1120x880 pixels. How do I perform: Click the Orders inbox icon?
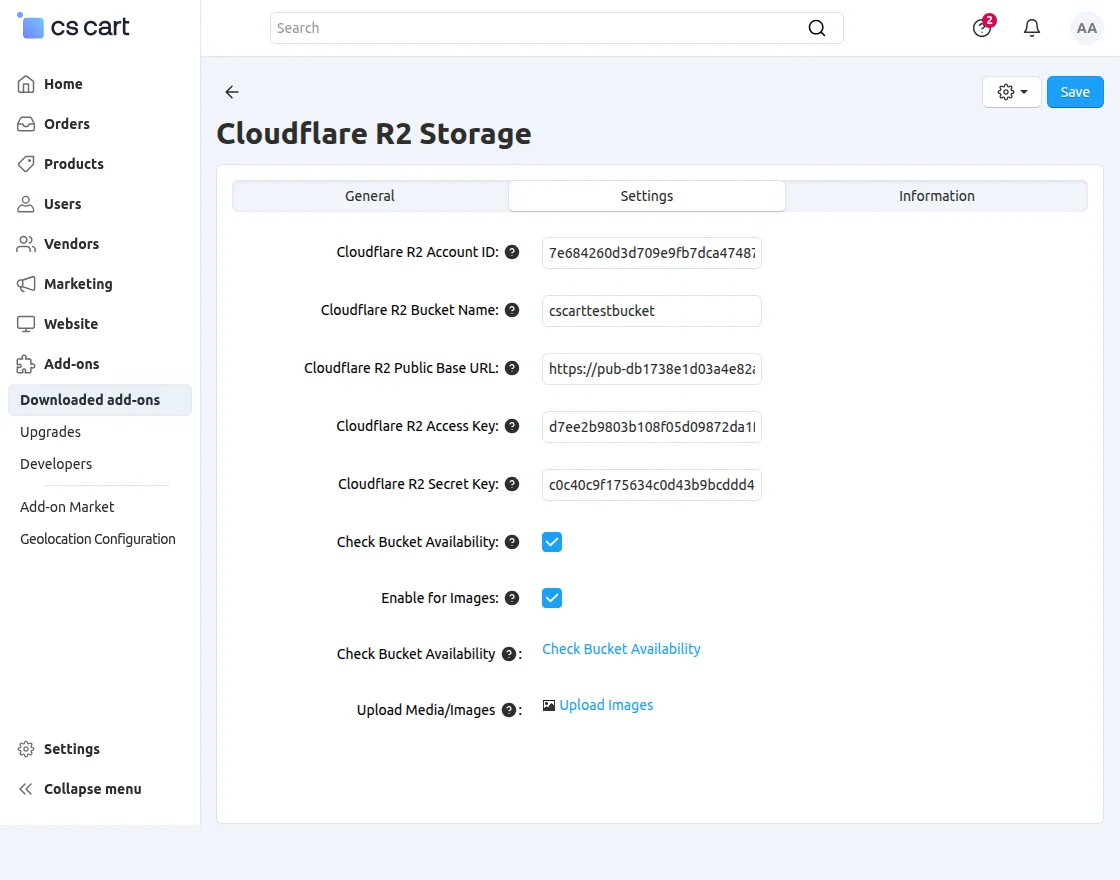tap(26, 124)
